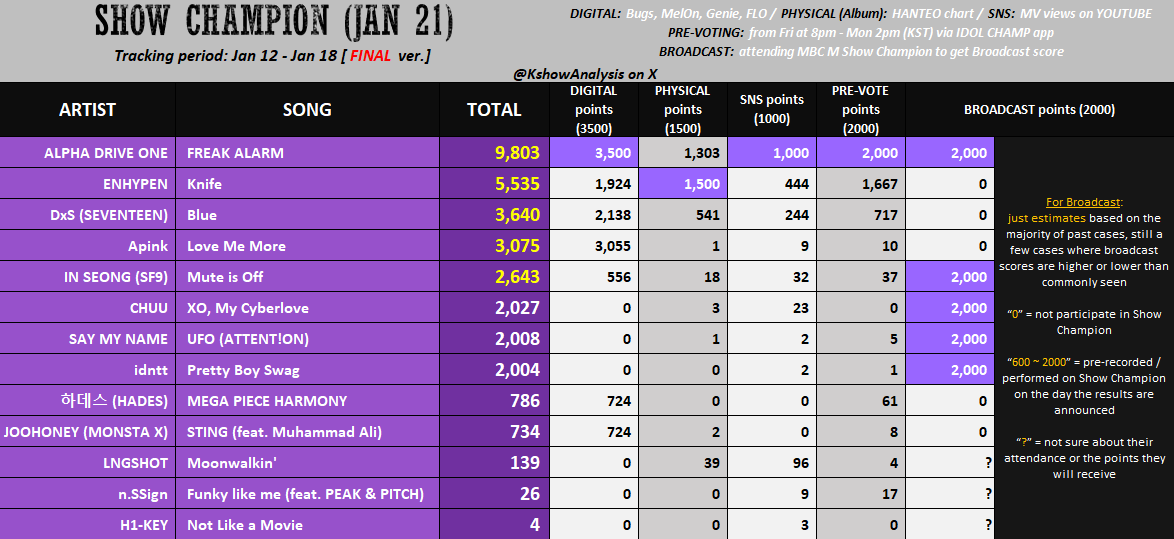Click the Pretty Boy Swag song cell
The image size is (1174, 539).
(308, 370)
